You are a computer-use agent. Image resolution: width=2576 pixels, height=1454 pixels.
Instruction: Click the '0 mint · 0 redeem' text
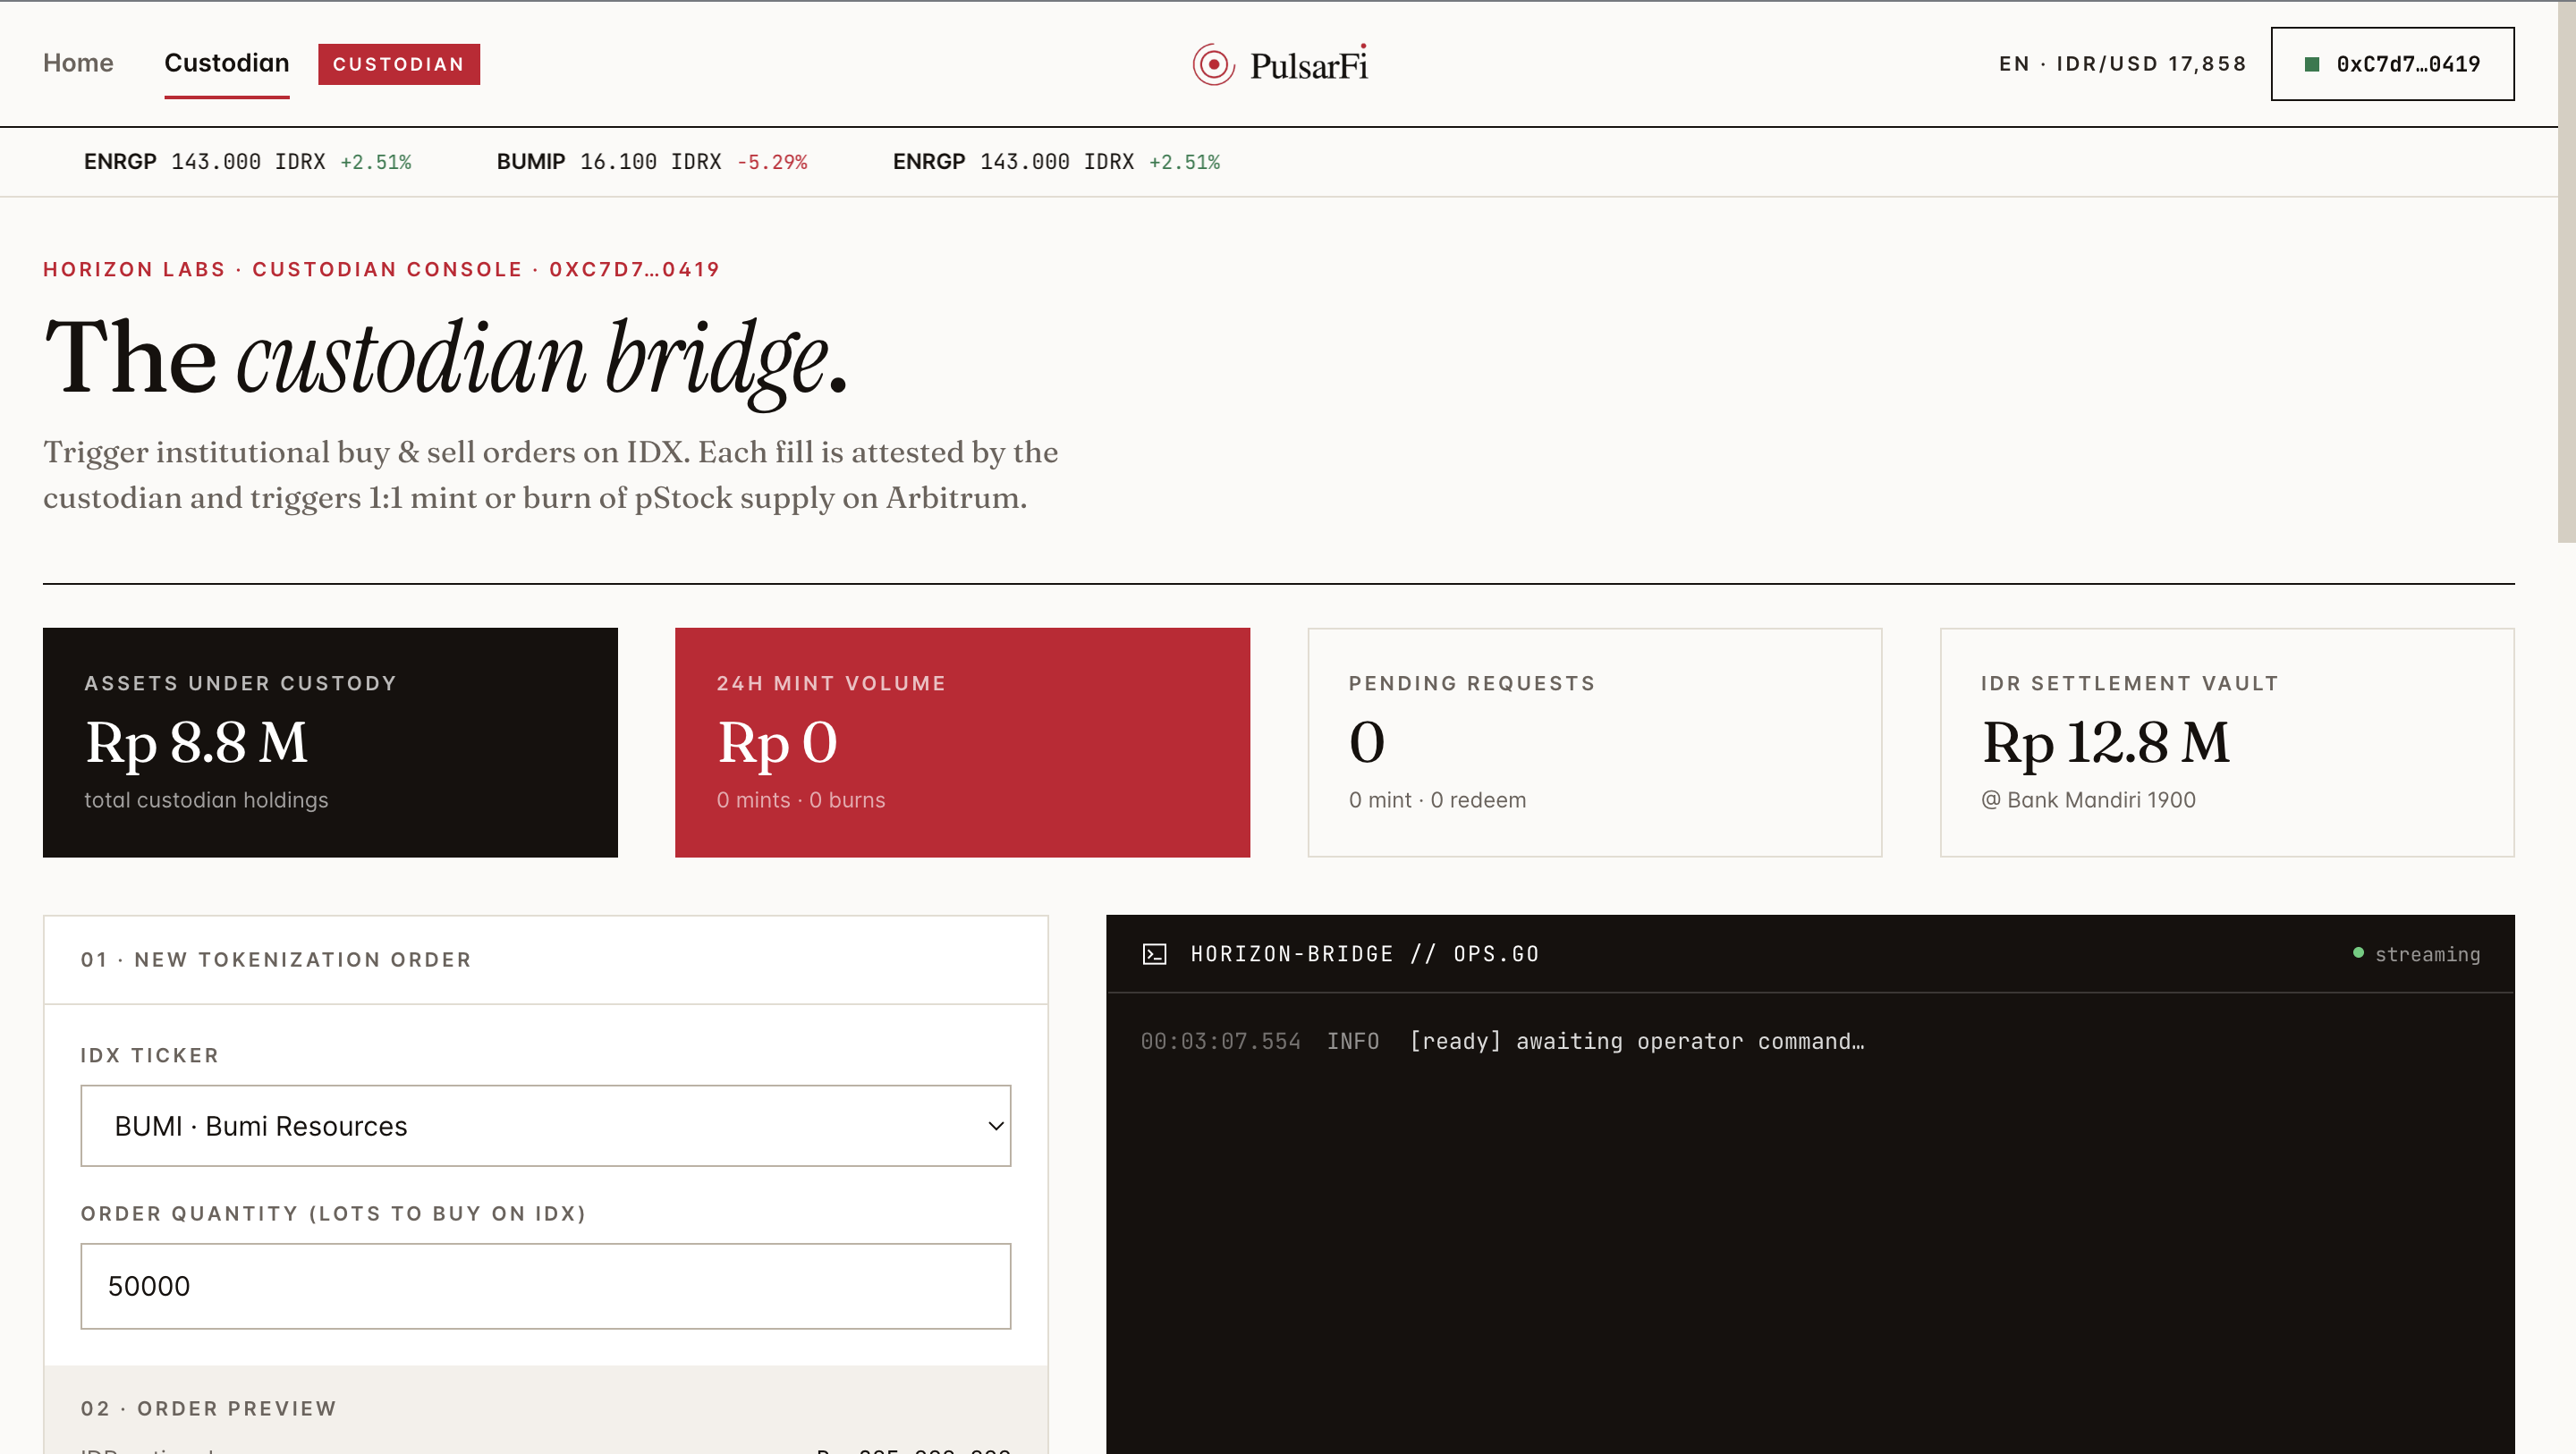[x=1437, y=800]
